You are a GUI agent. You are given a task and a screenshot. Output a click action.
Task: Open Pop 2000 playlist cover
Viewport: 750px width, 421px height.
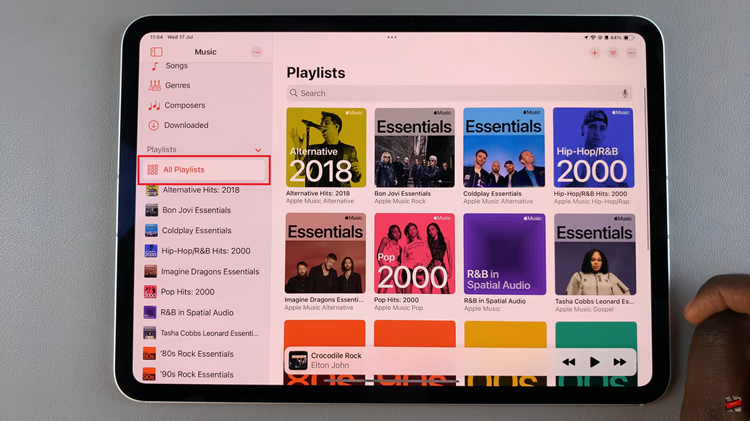point(414,254)
